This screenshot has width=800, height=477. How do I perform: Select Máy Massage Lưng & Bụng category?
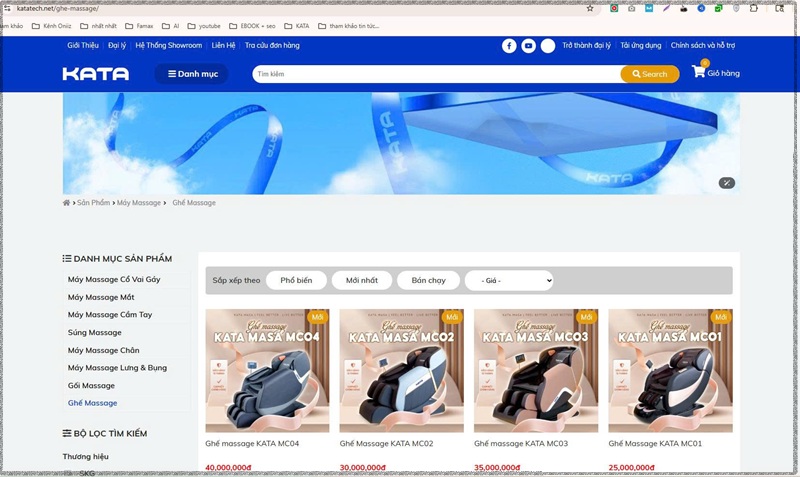pyautogui.click(x=117, y=368)
